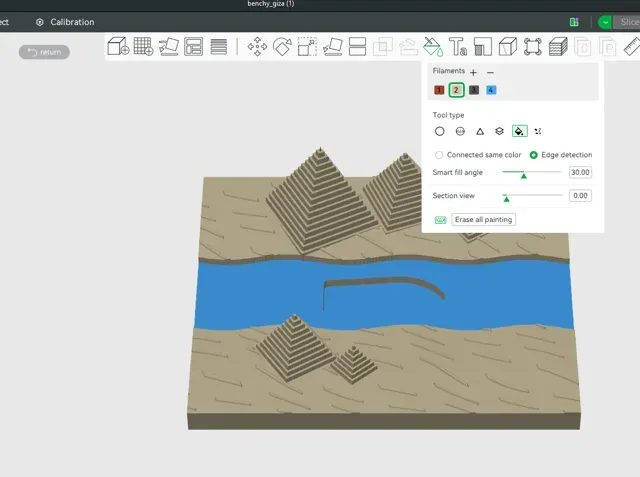Select filament 1 red-brown swatch
This screenshot has width=640, height=477.
pos(439,90)
